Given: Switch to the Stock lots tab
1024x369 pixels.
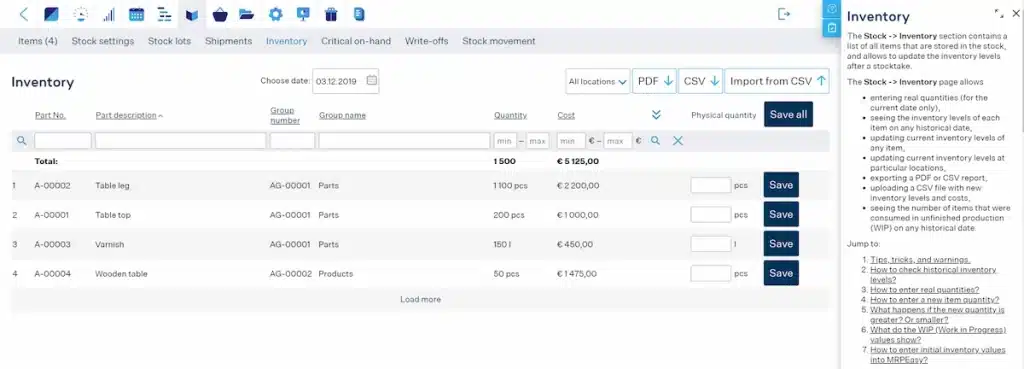Looking at the screenshot, I should pos(169,41).
